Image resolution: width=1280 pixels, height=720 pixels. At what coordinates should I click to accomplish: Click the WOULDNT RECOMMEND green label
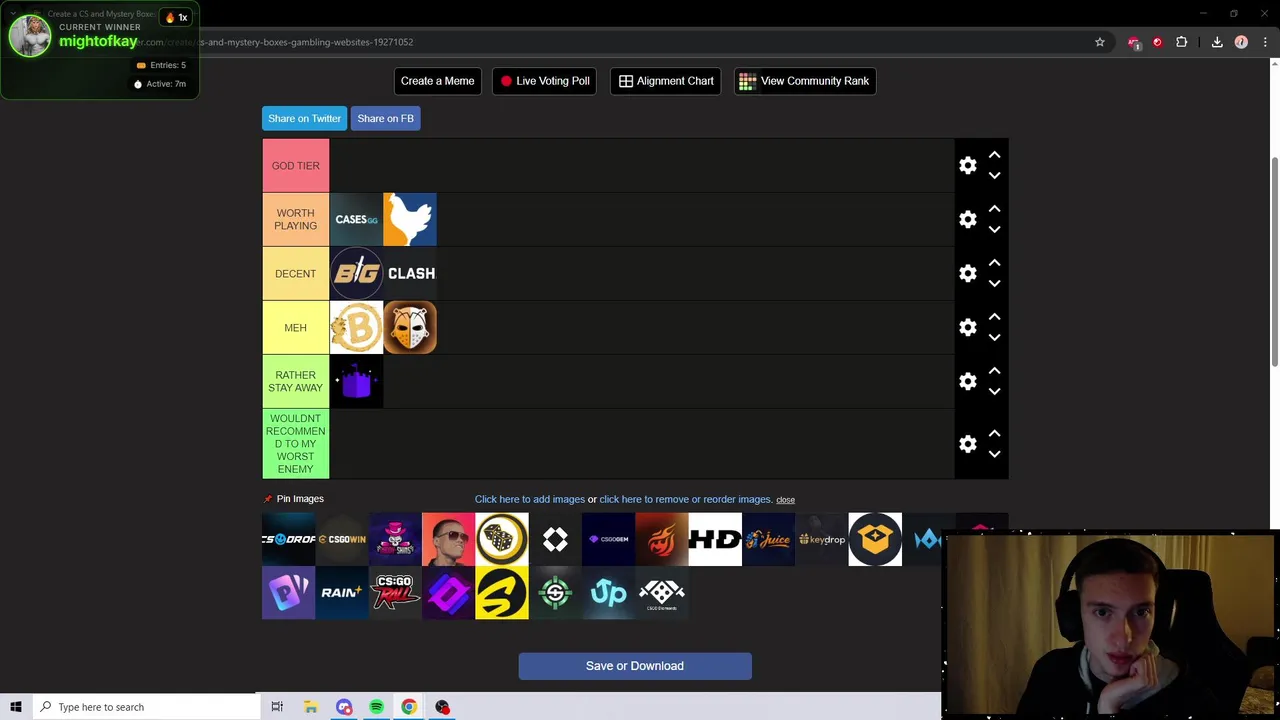tap(295, 443)
